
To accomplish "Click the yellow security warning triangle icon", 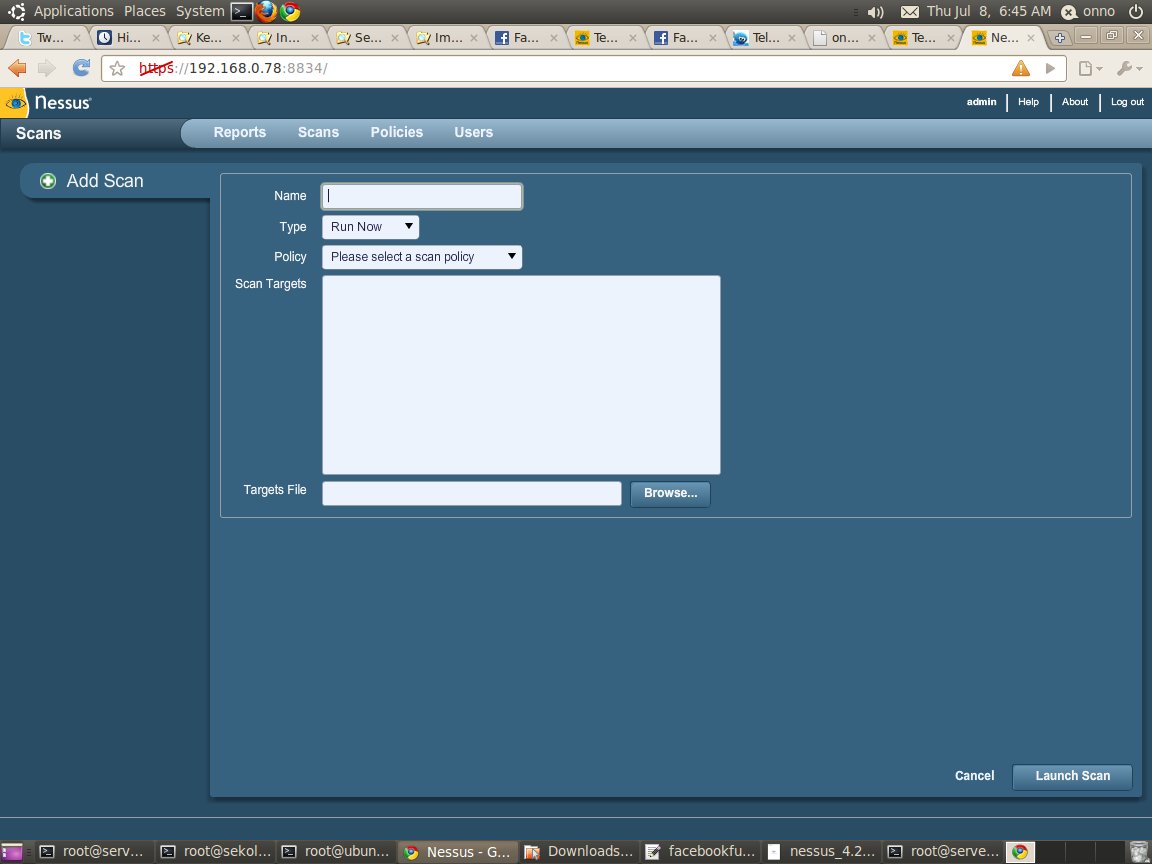I will click(1020, 68).
